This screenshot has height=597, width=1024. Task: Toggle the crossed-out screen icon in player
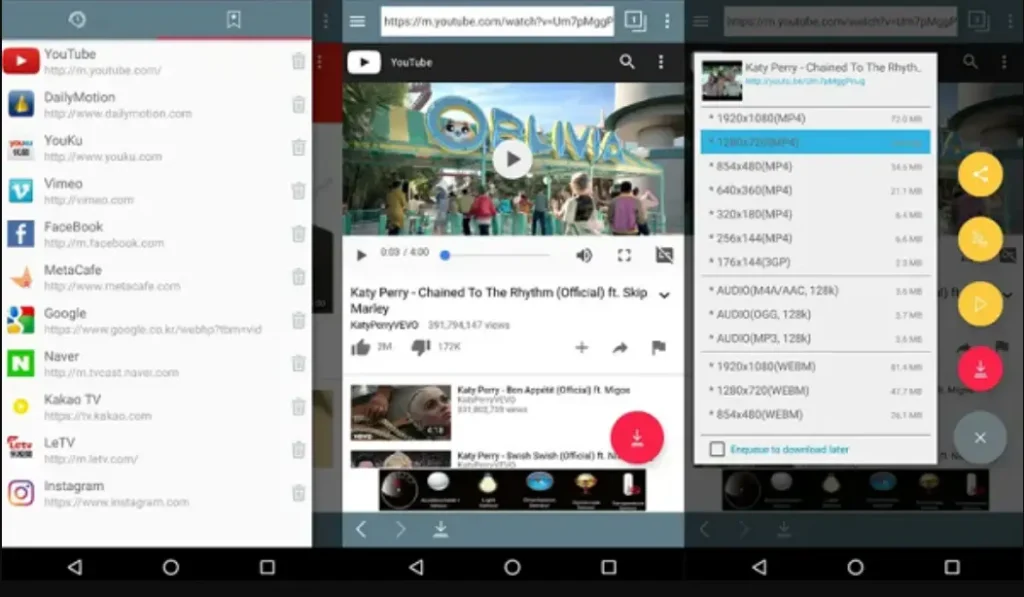pyautogui.click(x=664, y=255)
